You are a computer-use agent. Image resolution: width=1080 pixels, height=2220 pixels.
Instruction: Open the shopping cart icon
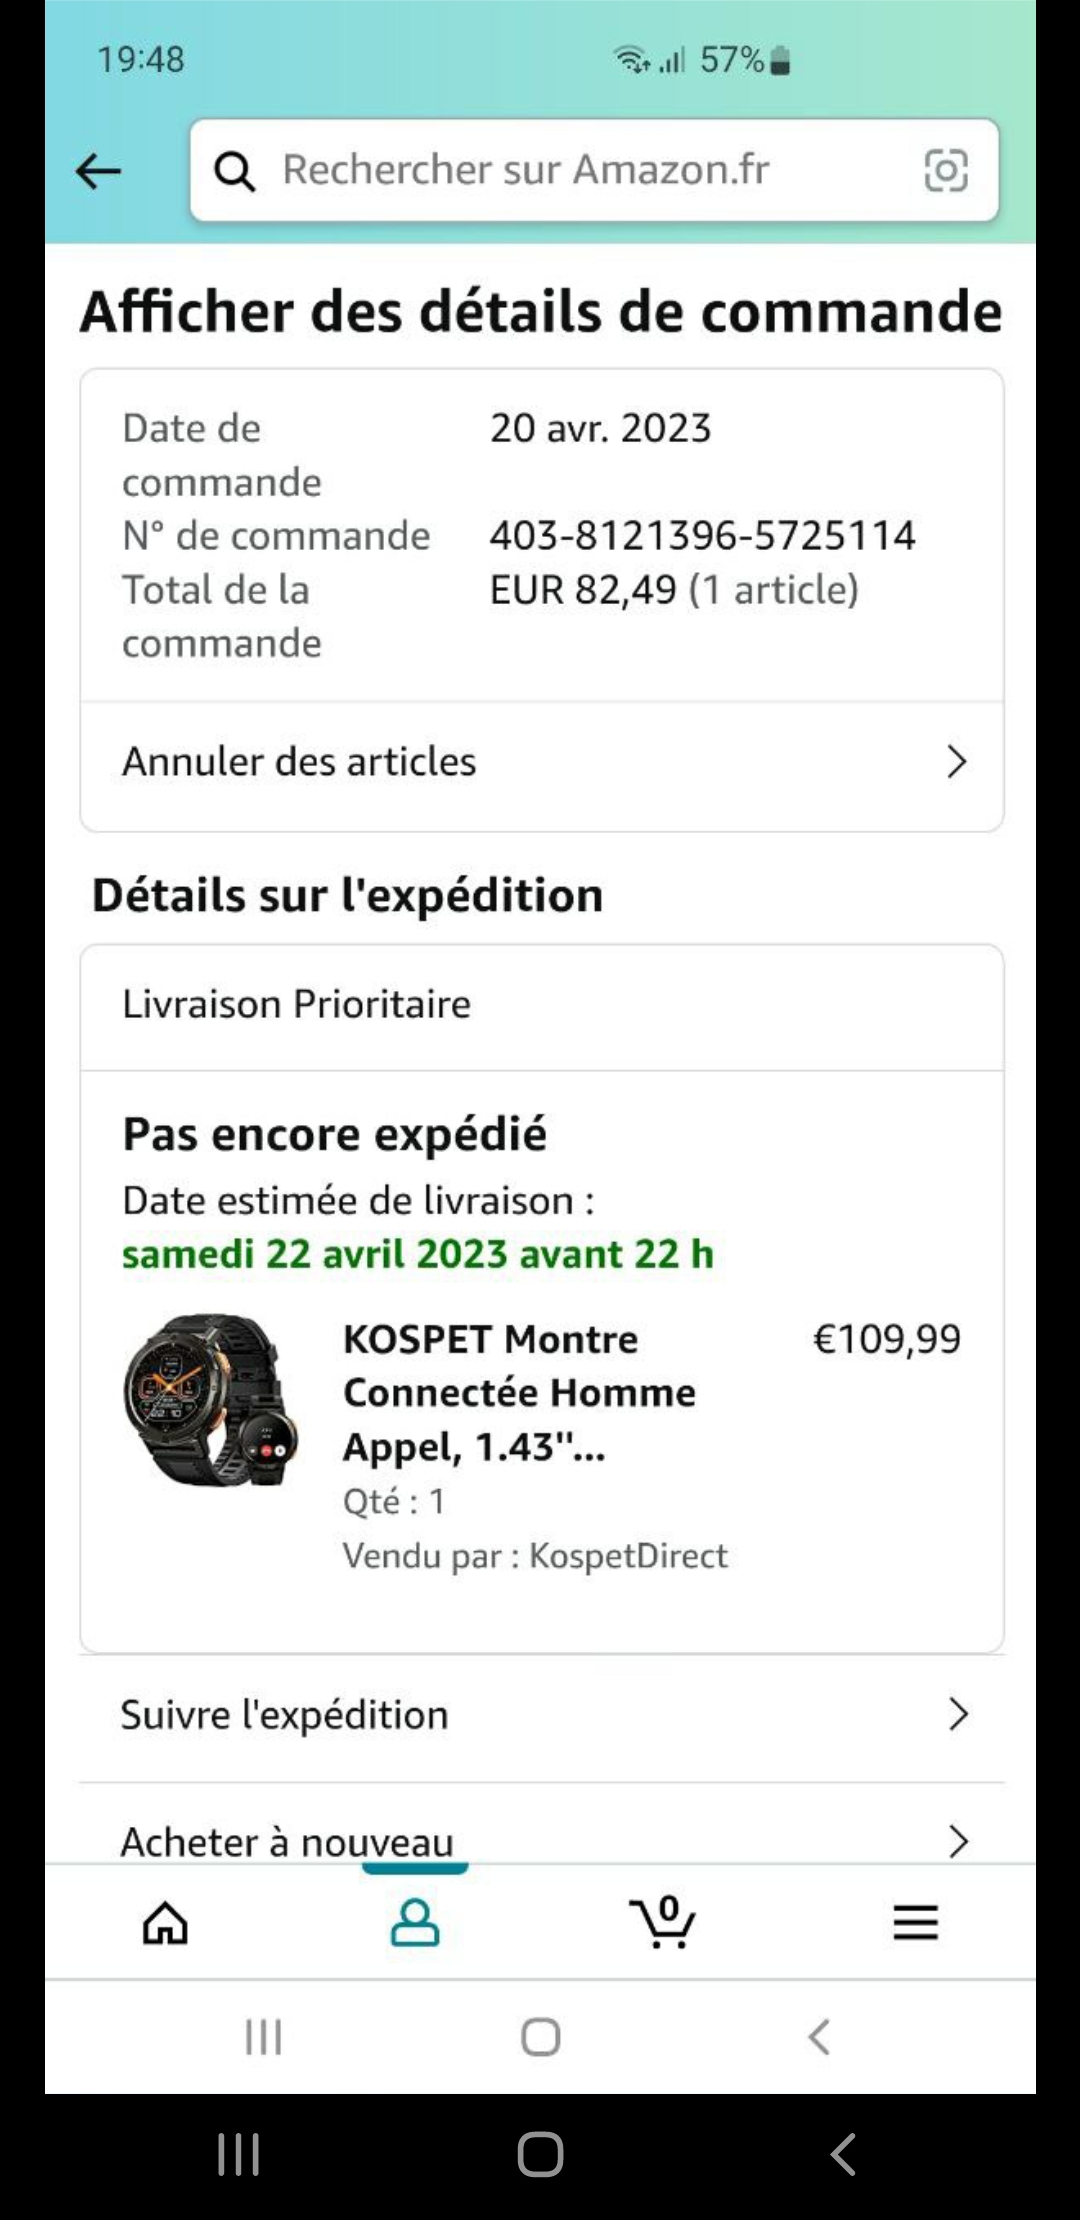click(x=663, y=1922)
